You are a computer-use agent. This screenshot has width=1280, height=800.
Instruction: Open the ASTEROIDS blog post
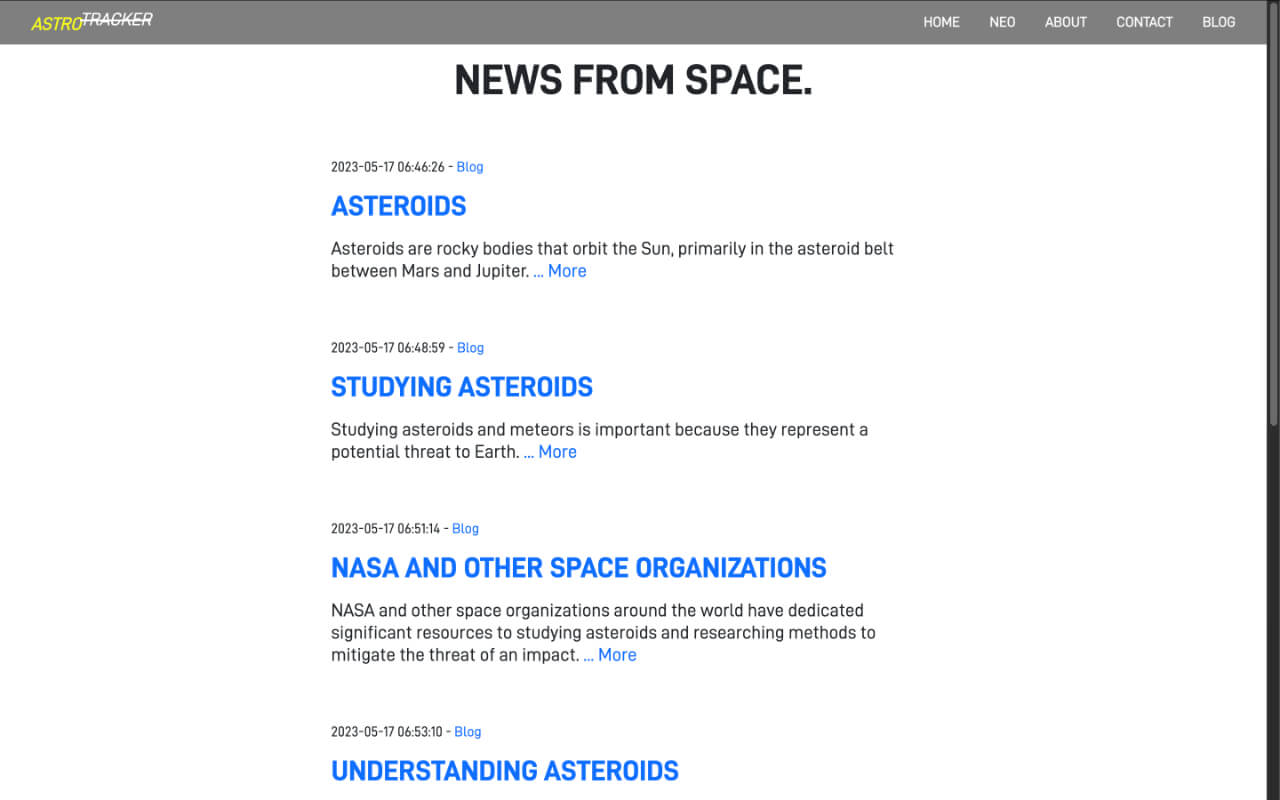click(x=398, y=206)
